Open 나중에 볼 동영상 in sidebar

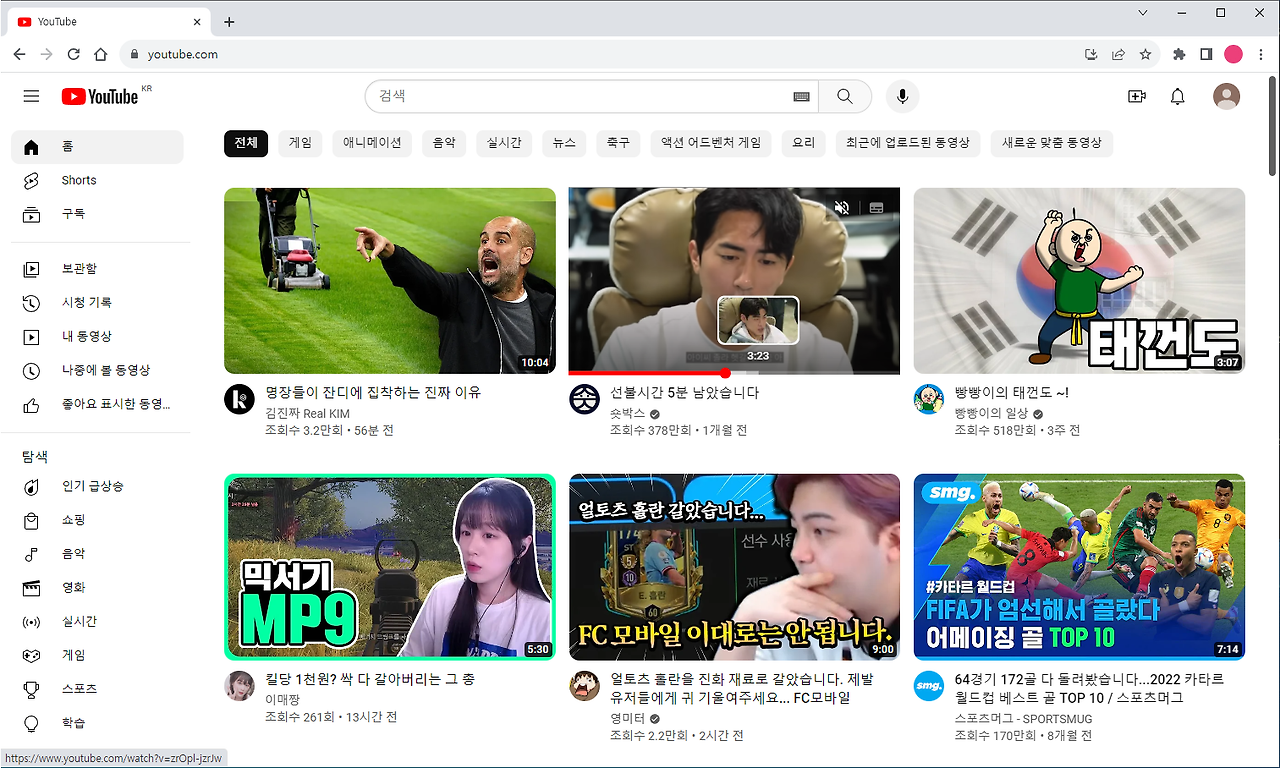pos(97,370)
